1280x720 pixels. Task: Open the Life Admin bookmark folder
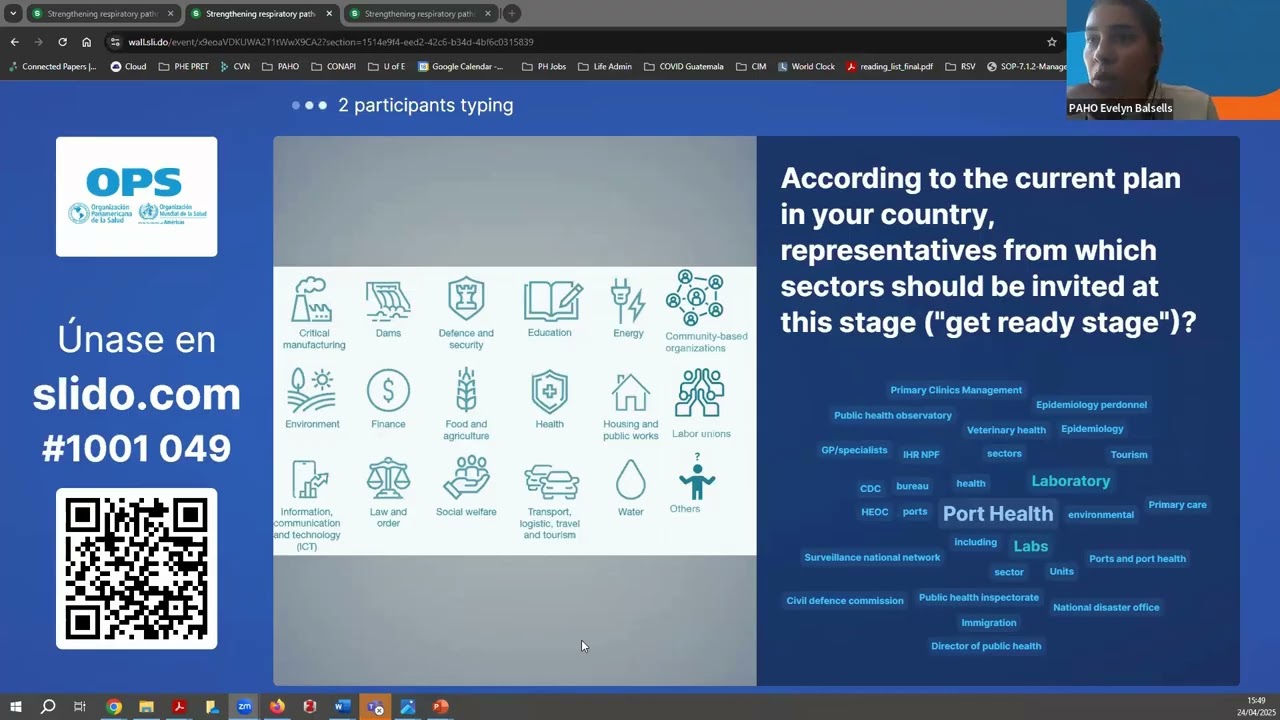pyautogui.click(x=605, y=67)
